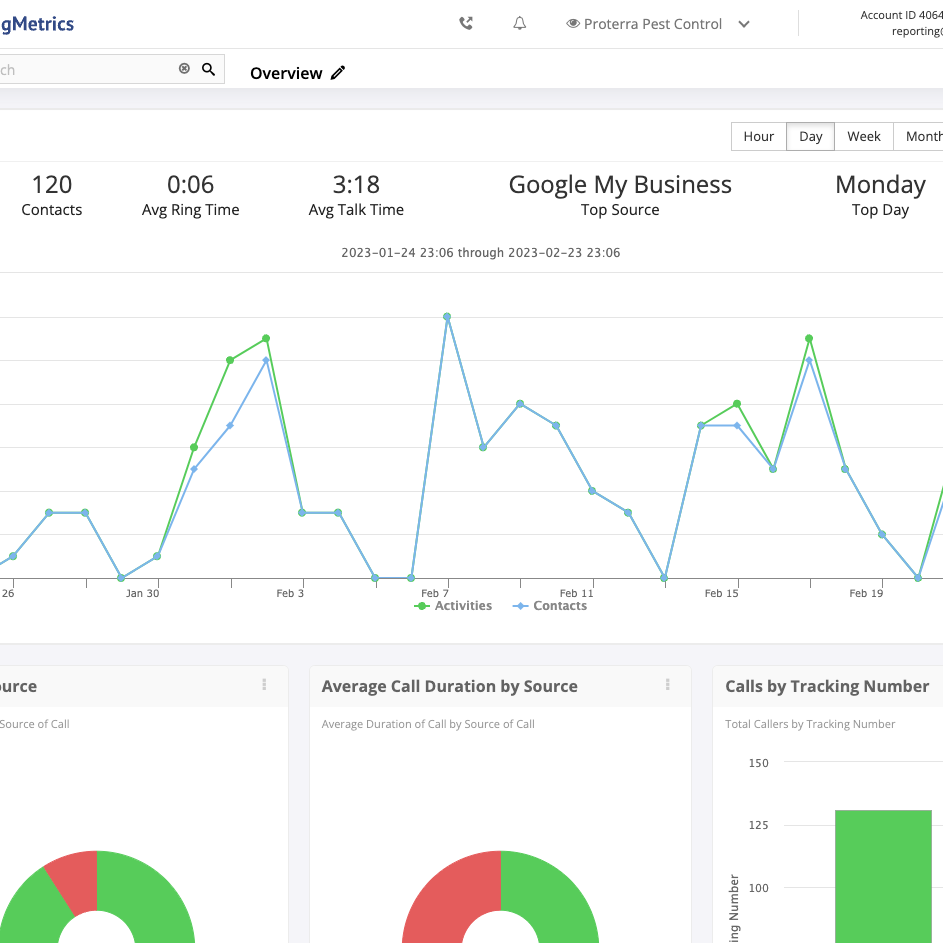
Task: Click the magnifying glass search icon
Action: pos(208,69)
